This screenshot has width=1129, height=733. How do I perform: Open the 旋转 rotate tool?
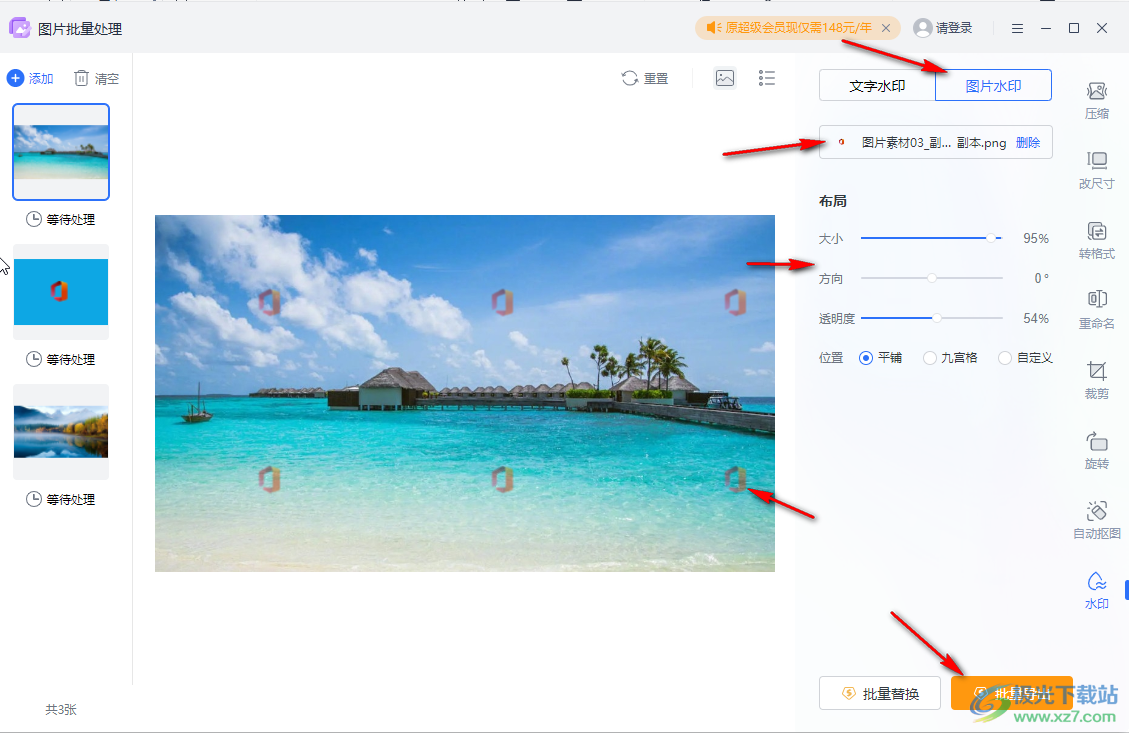[x=1097, y=450]
